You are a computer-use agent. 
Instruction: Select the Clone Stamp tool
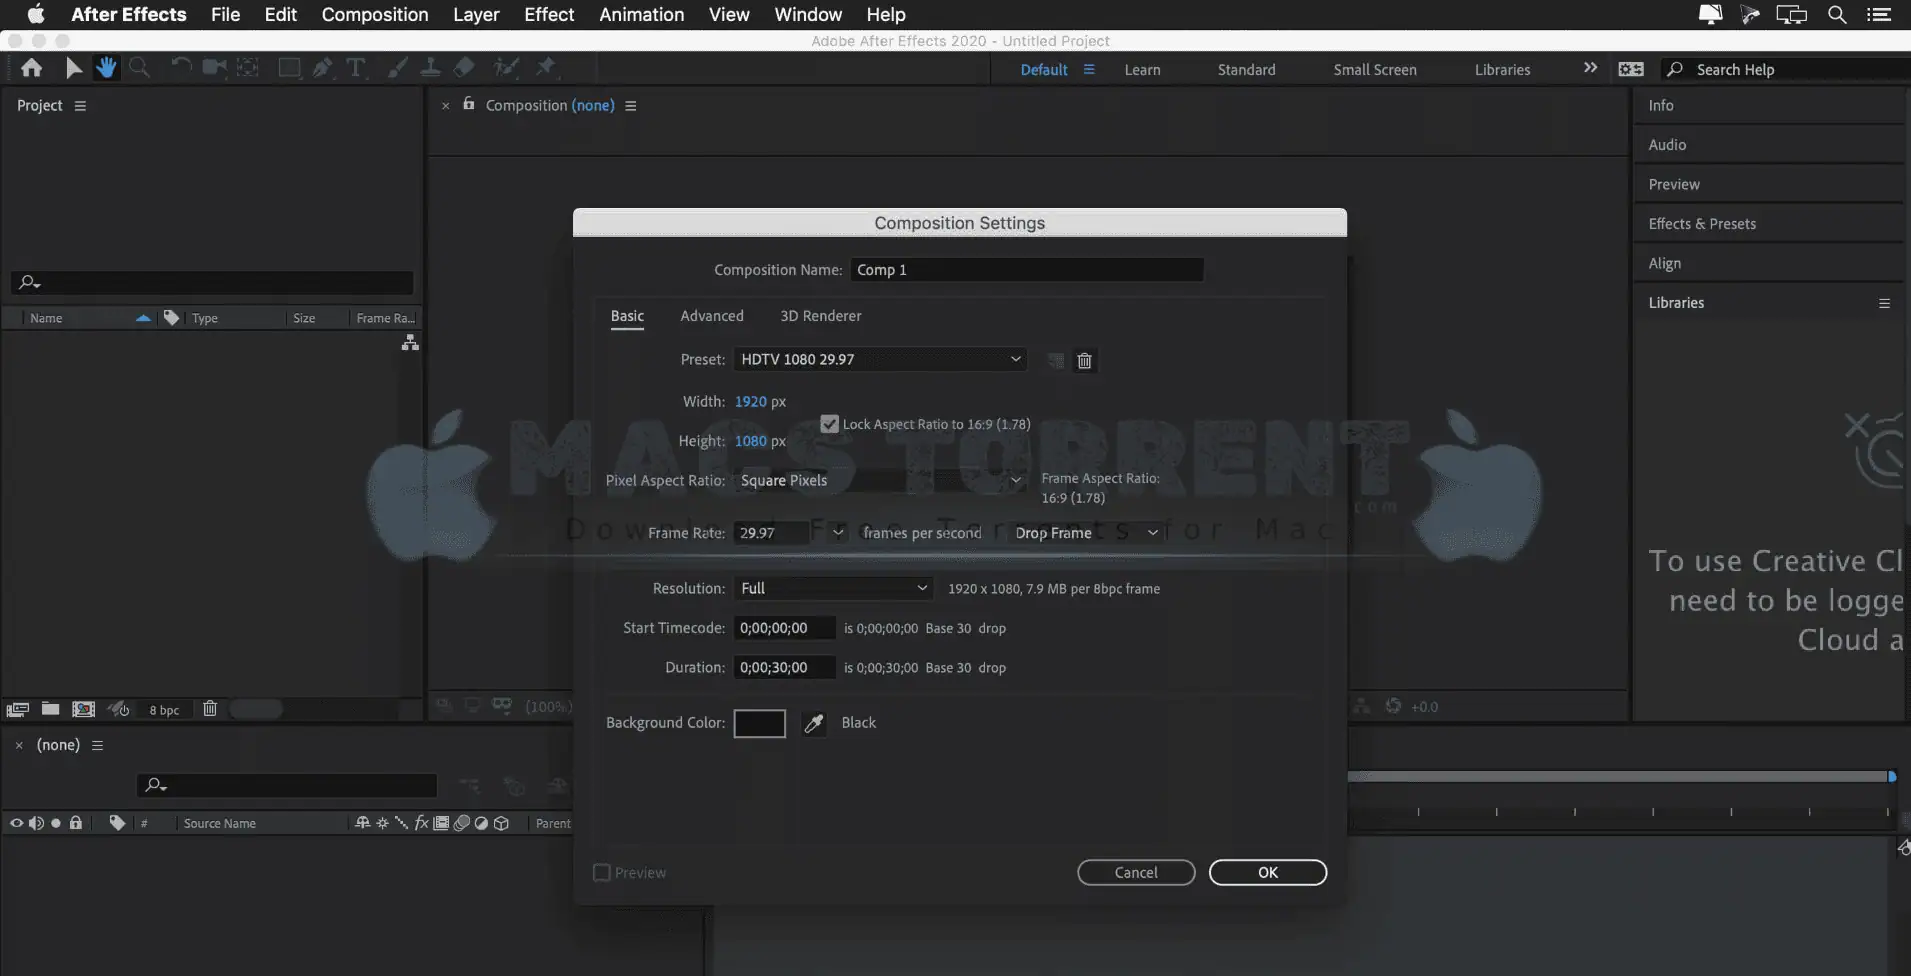[x=430, y=67]
